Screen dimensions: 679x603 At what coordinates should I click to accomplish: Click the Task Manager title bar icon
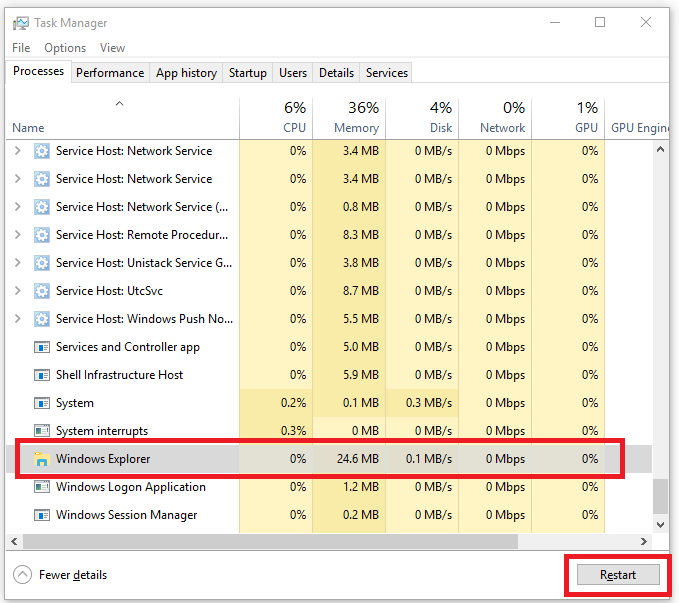pyautogui.click(x=20, y=23)
